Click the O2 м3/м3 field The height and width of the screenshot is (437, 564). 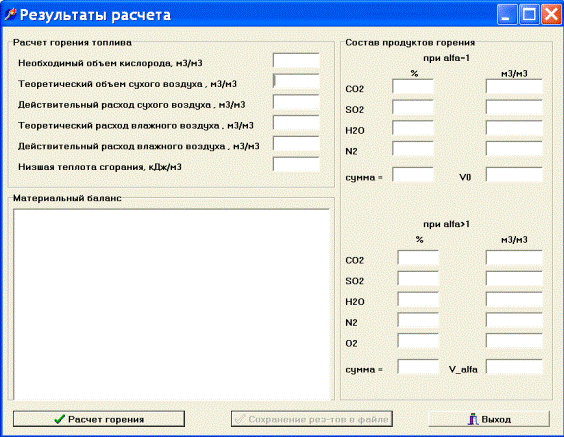[x=514, y=341]
